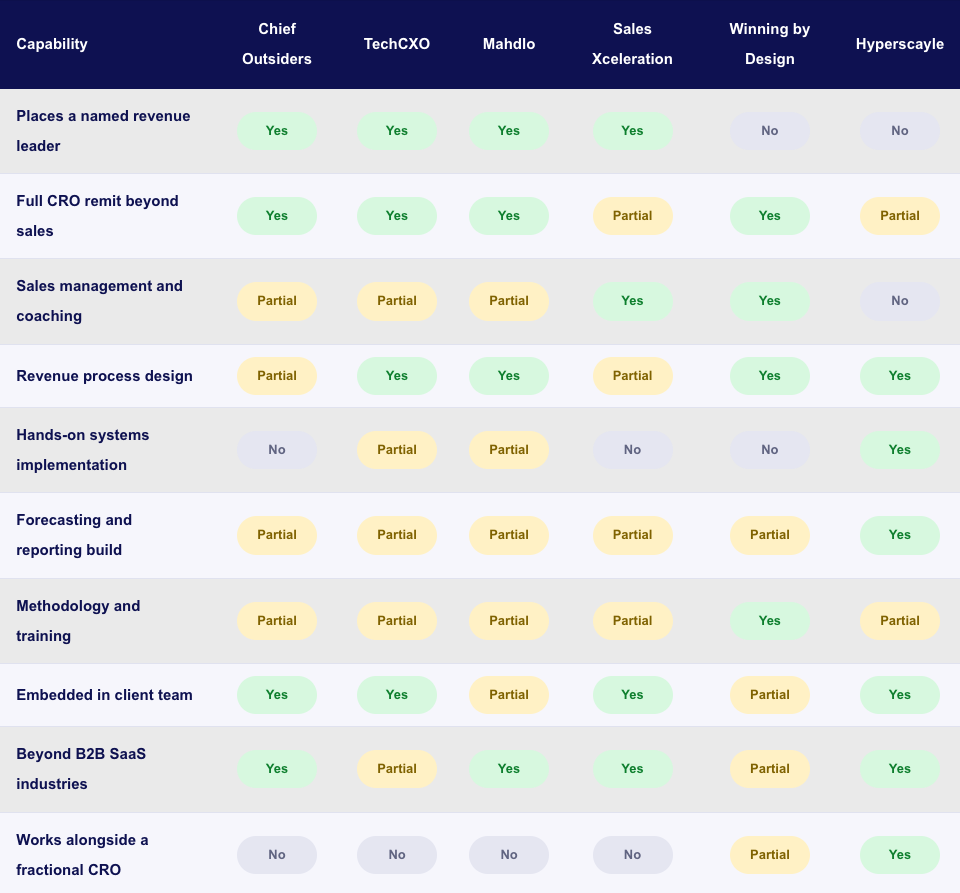960x893 pixels.
Task: Select 'Embedded in client team' row label
Action: point(104,695)
